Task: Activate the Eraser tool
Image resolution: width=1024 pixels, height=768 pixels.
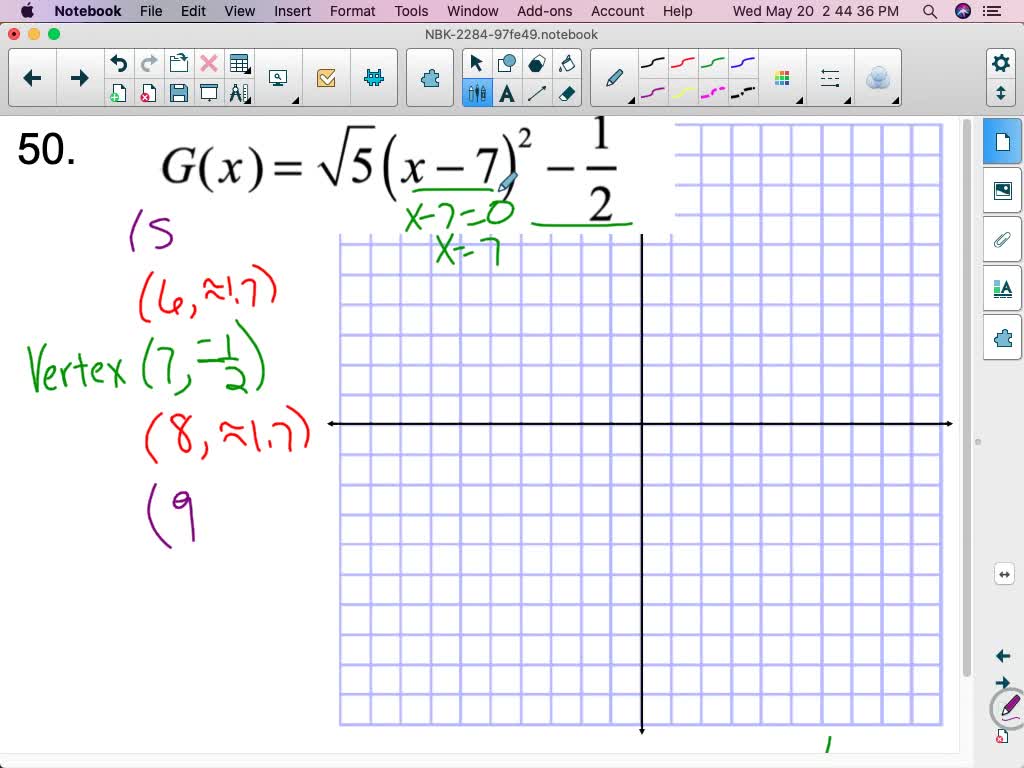Action: point(567,93)
